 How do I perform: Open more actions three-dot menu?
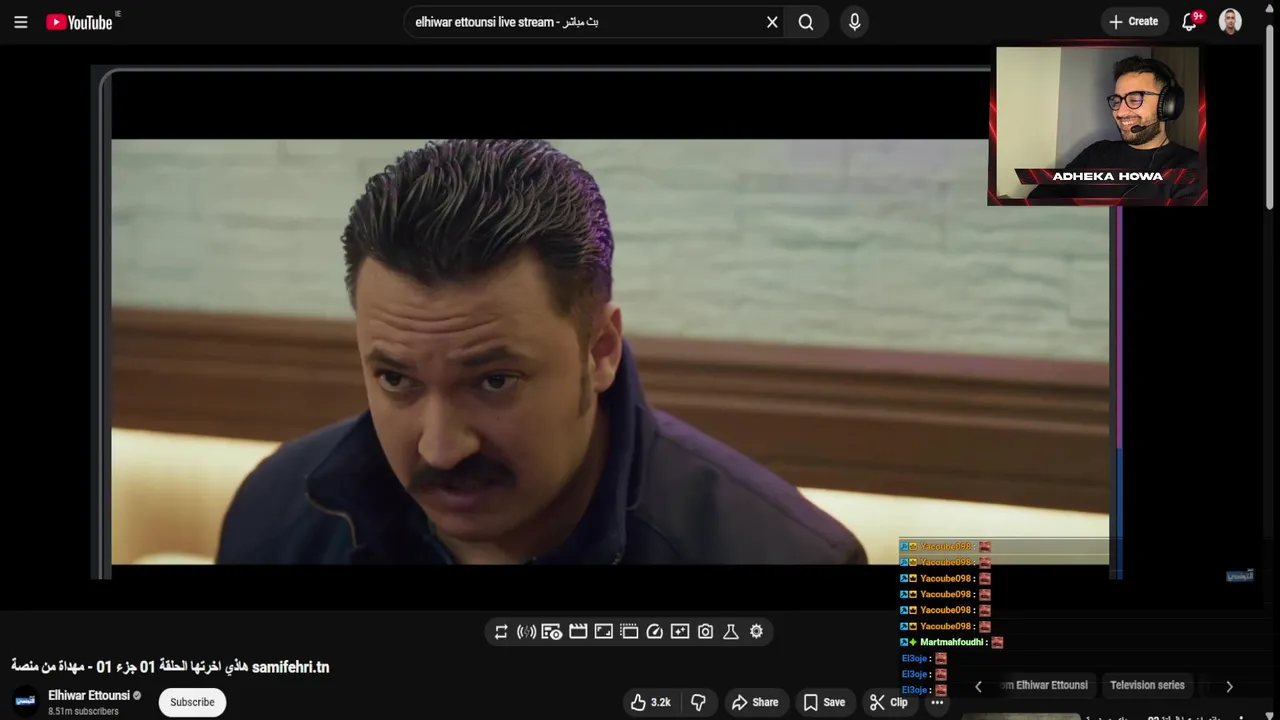(937, 702)
